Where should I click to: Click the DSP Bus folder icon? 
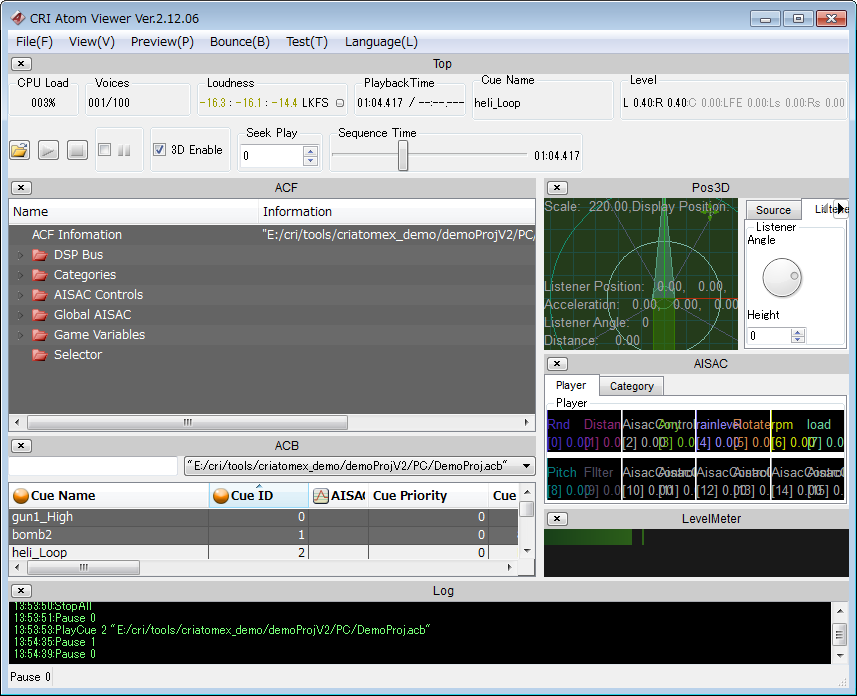[39, 255]
